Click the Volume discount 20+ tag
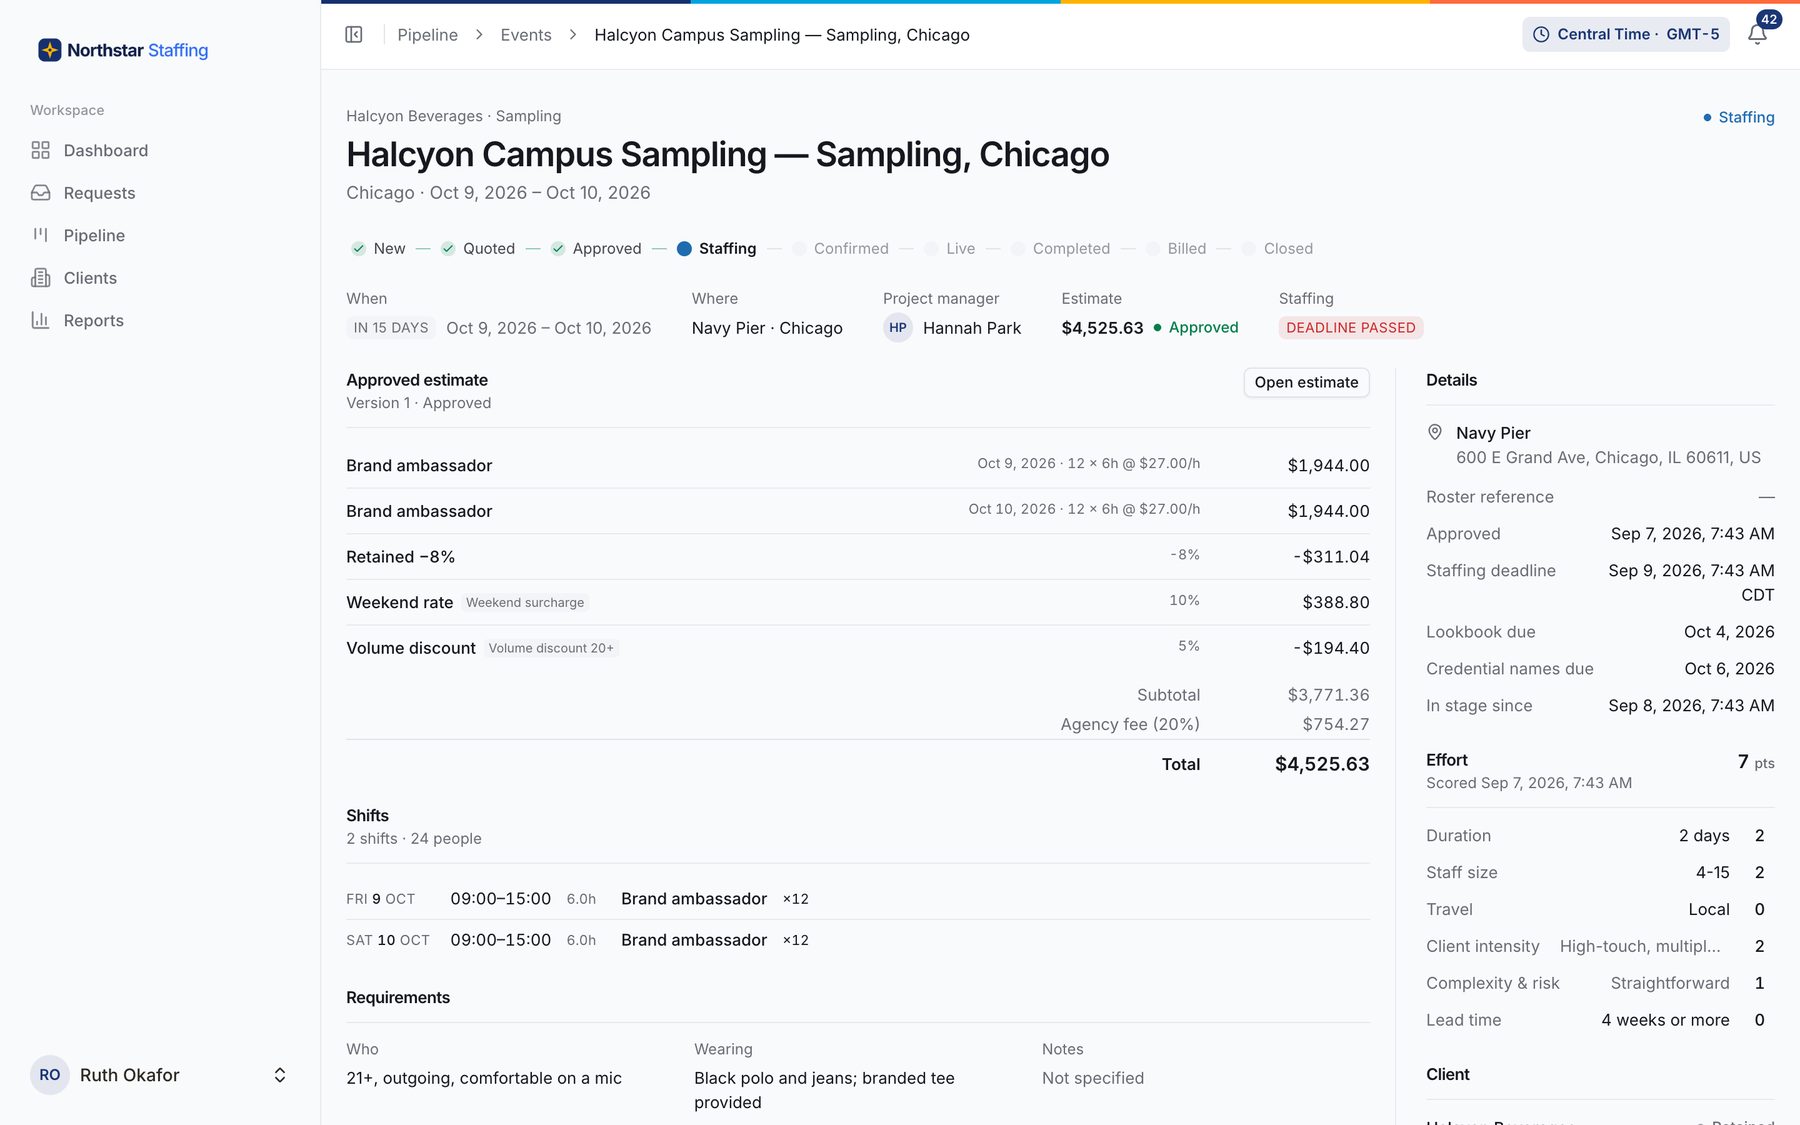 [551, 648]
